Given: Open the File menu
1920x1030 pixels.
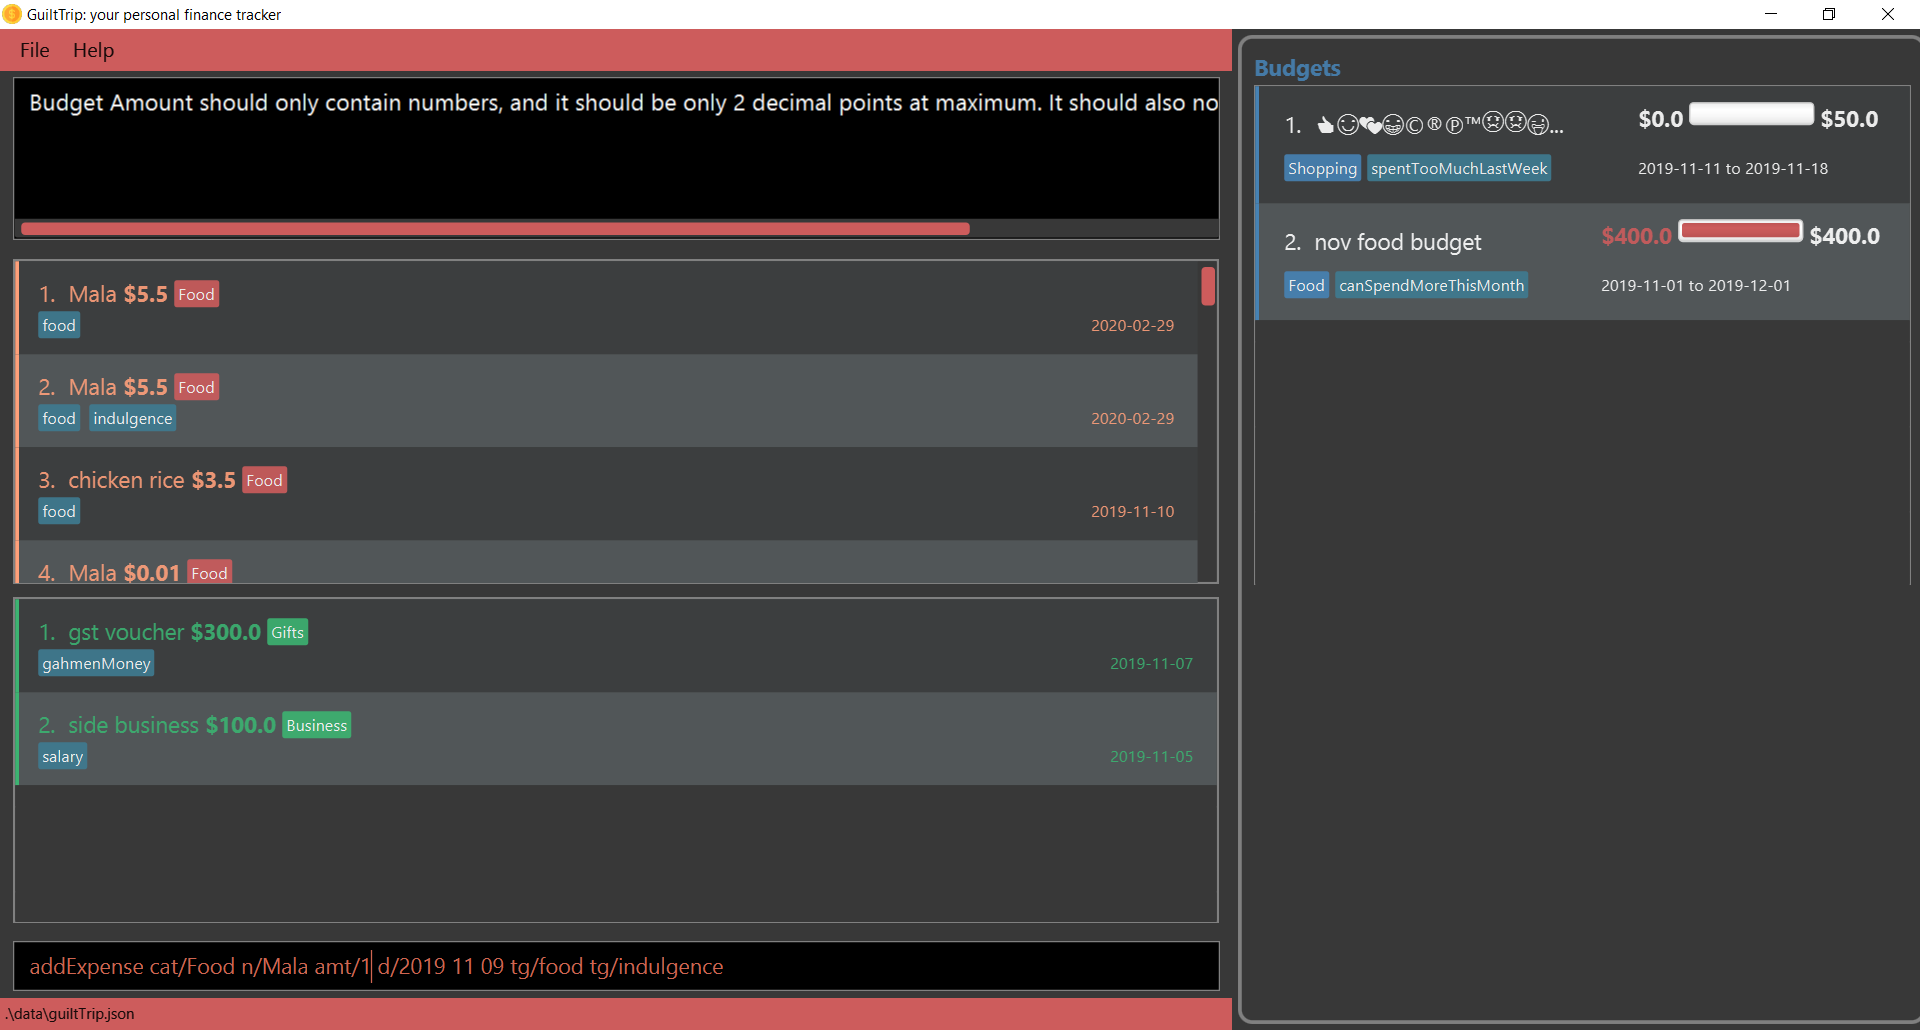Looking at the screenshot, I should [34, 50].
